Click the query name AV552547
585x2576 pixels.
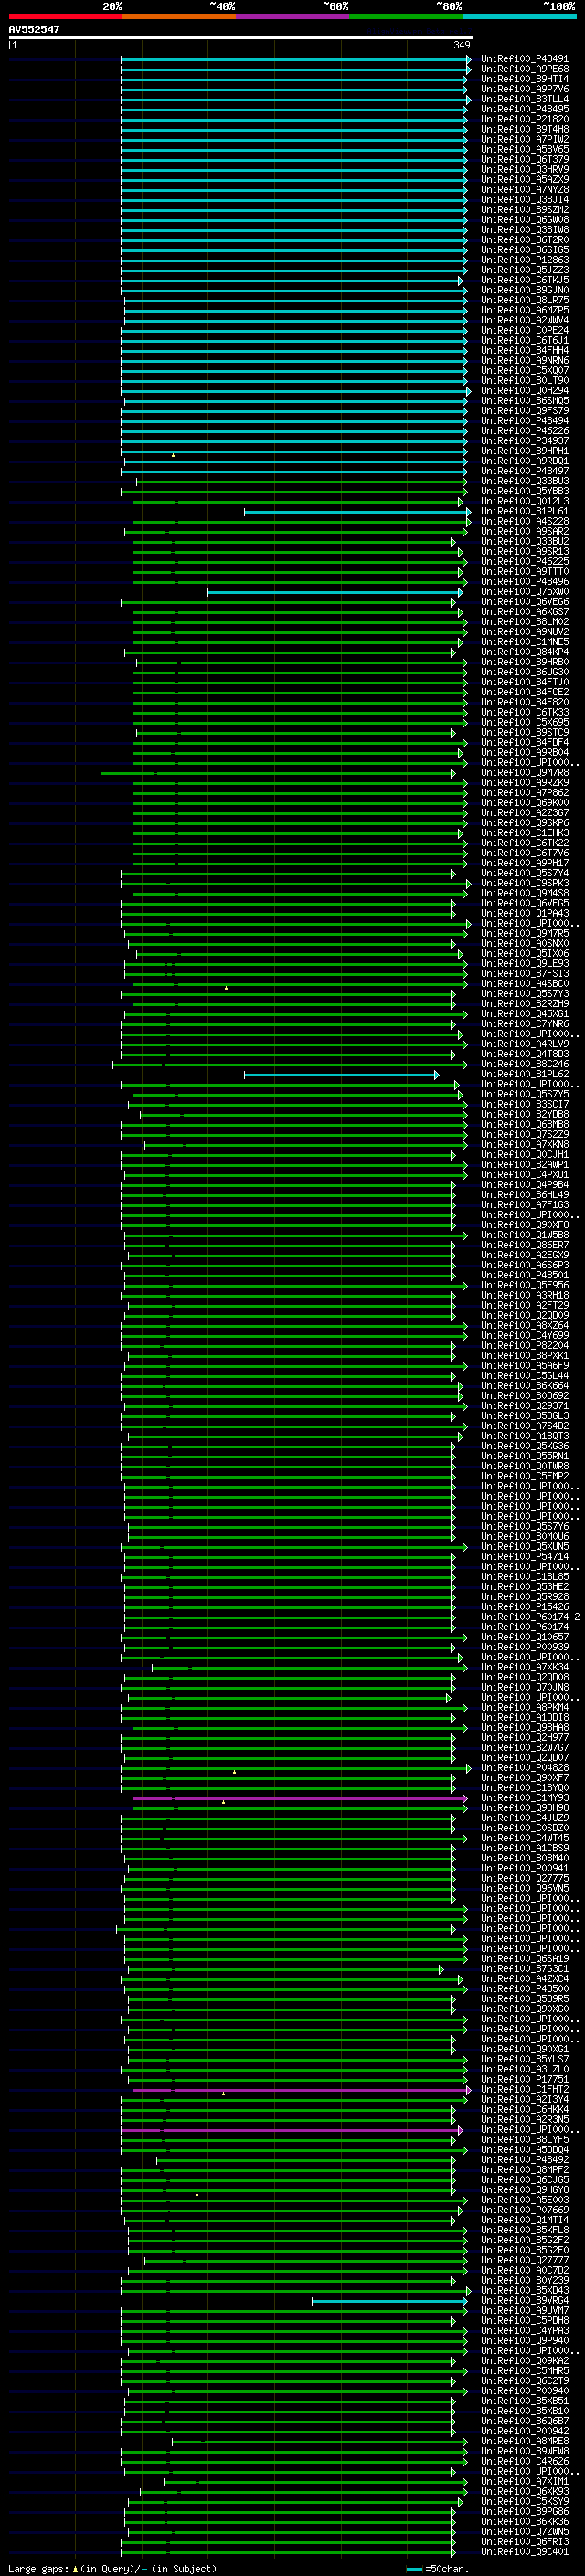pyautogui.click(x=34, y=30)
